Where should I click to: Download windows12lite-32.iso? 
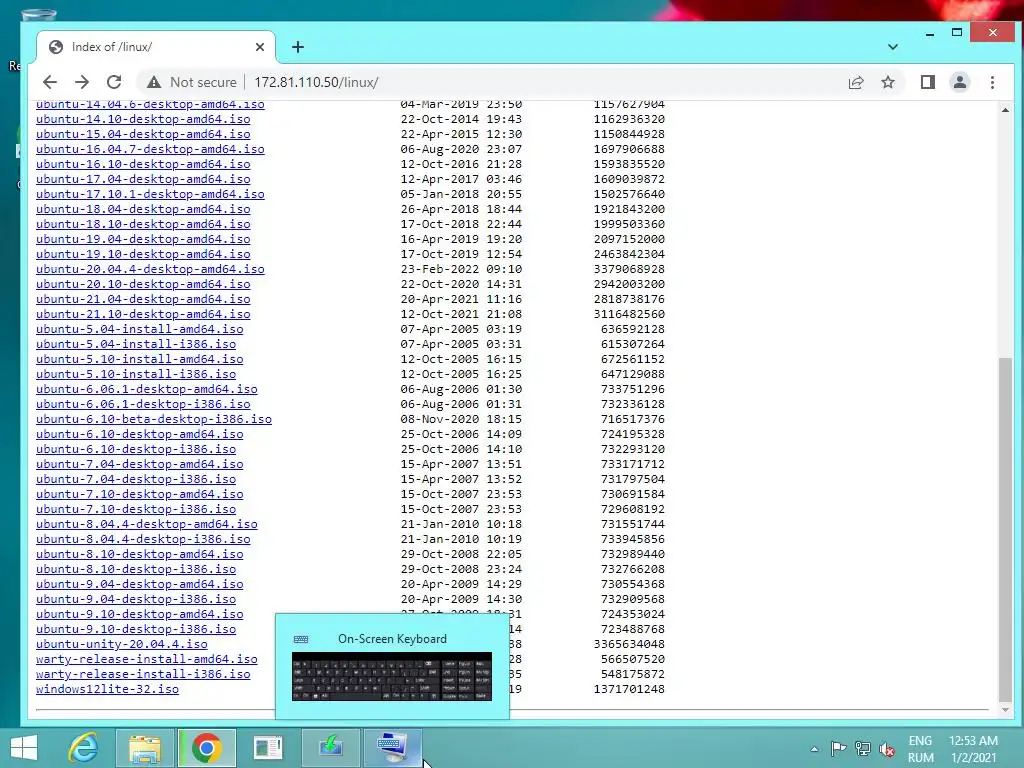click(x=107, y=690)
